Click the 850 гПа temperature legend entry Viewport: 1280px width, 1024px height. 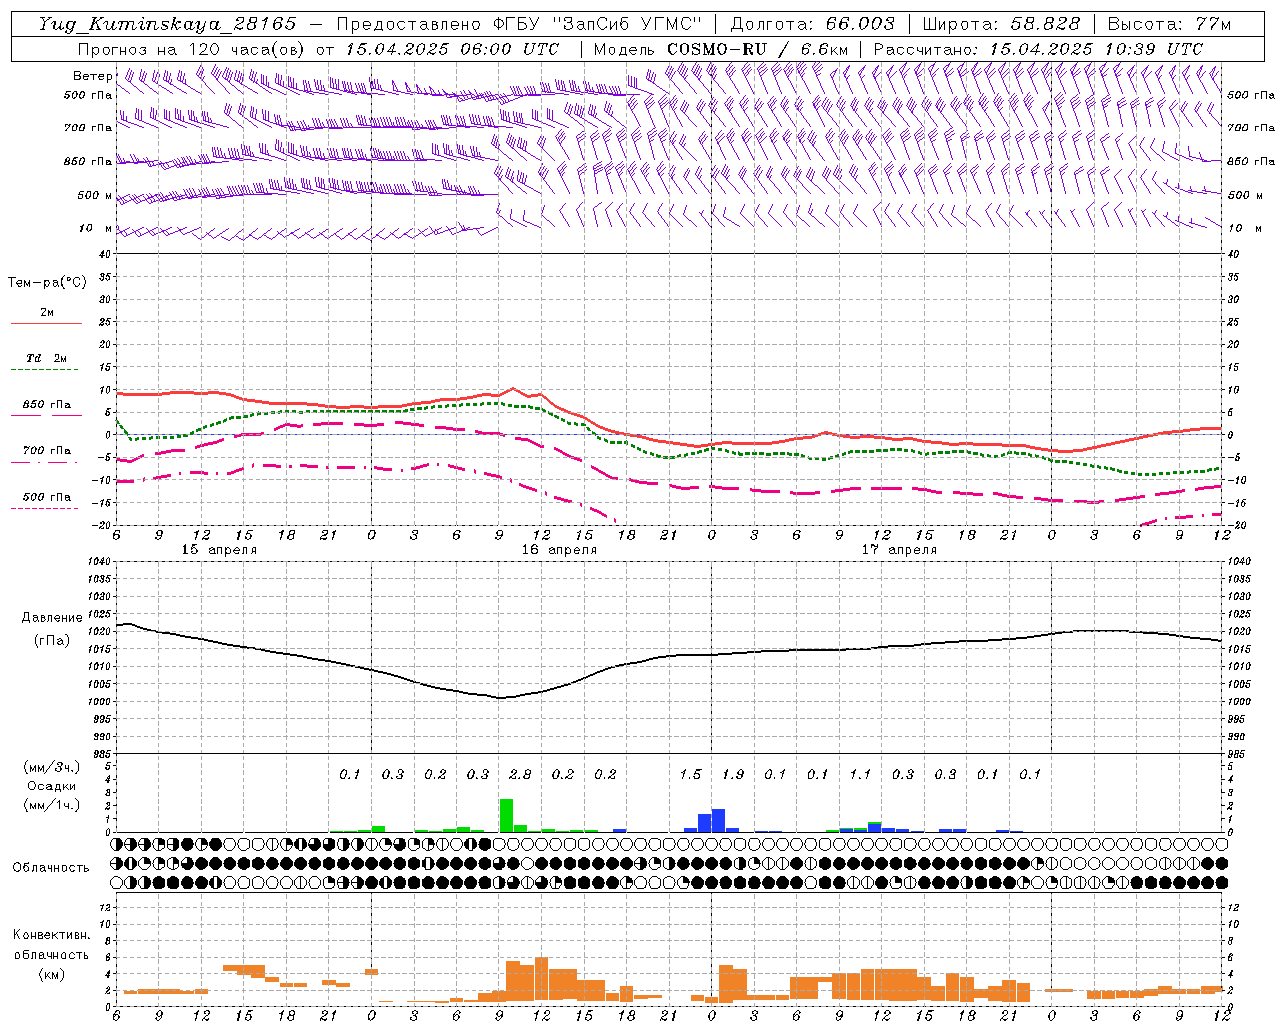[47, 405]
